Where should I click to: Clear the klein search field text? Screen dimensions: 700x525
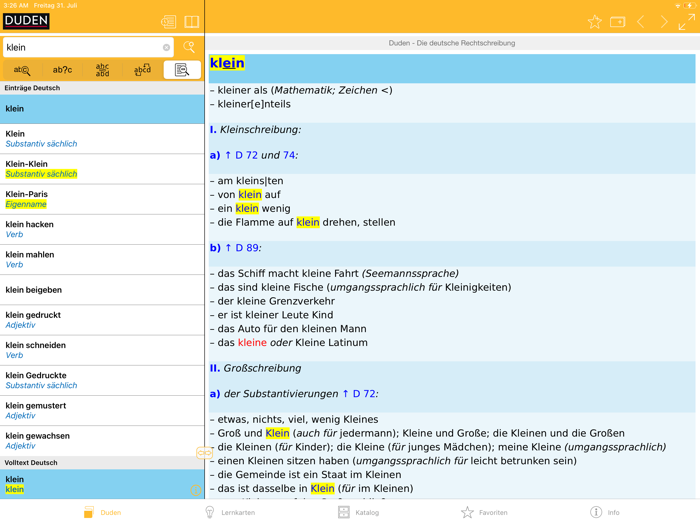pyautogui.click(x=166, y=47)
